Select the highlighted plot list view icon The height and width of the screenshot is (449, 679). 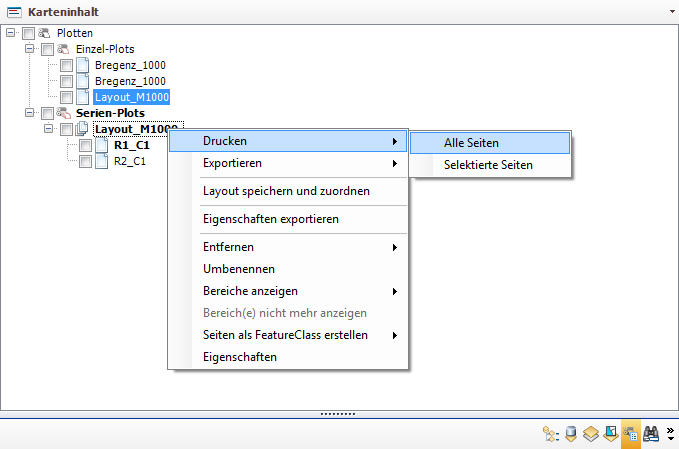click(x=630, y=434)
